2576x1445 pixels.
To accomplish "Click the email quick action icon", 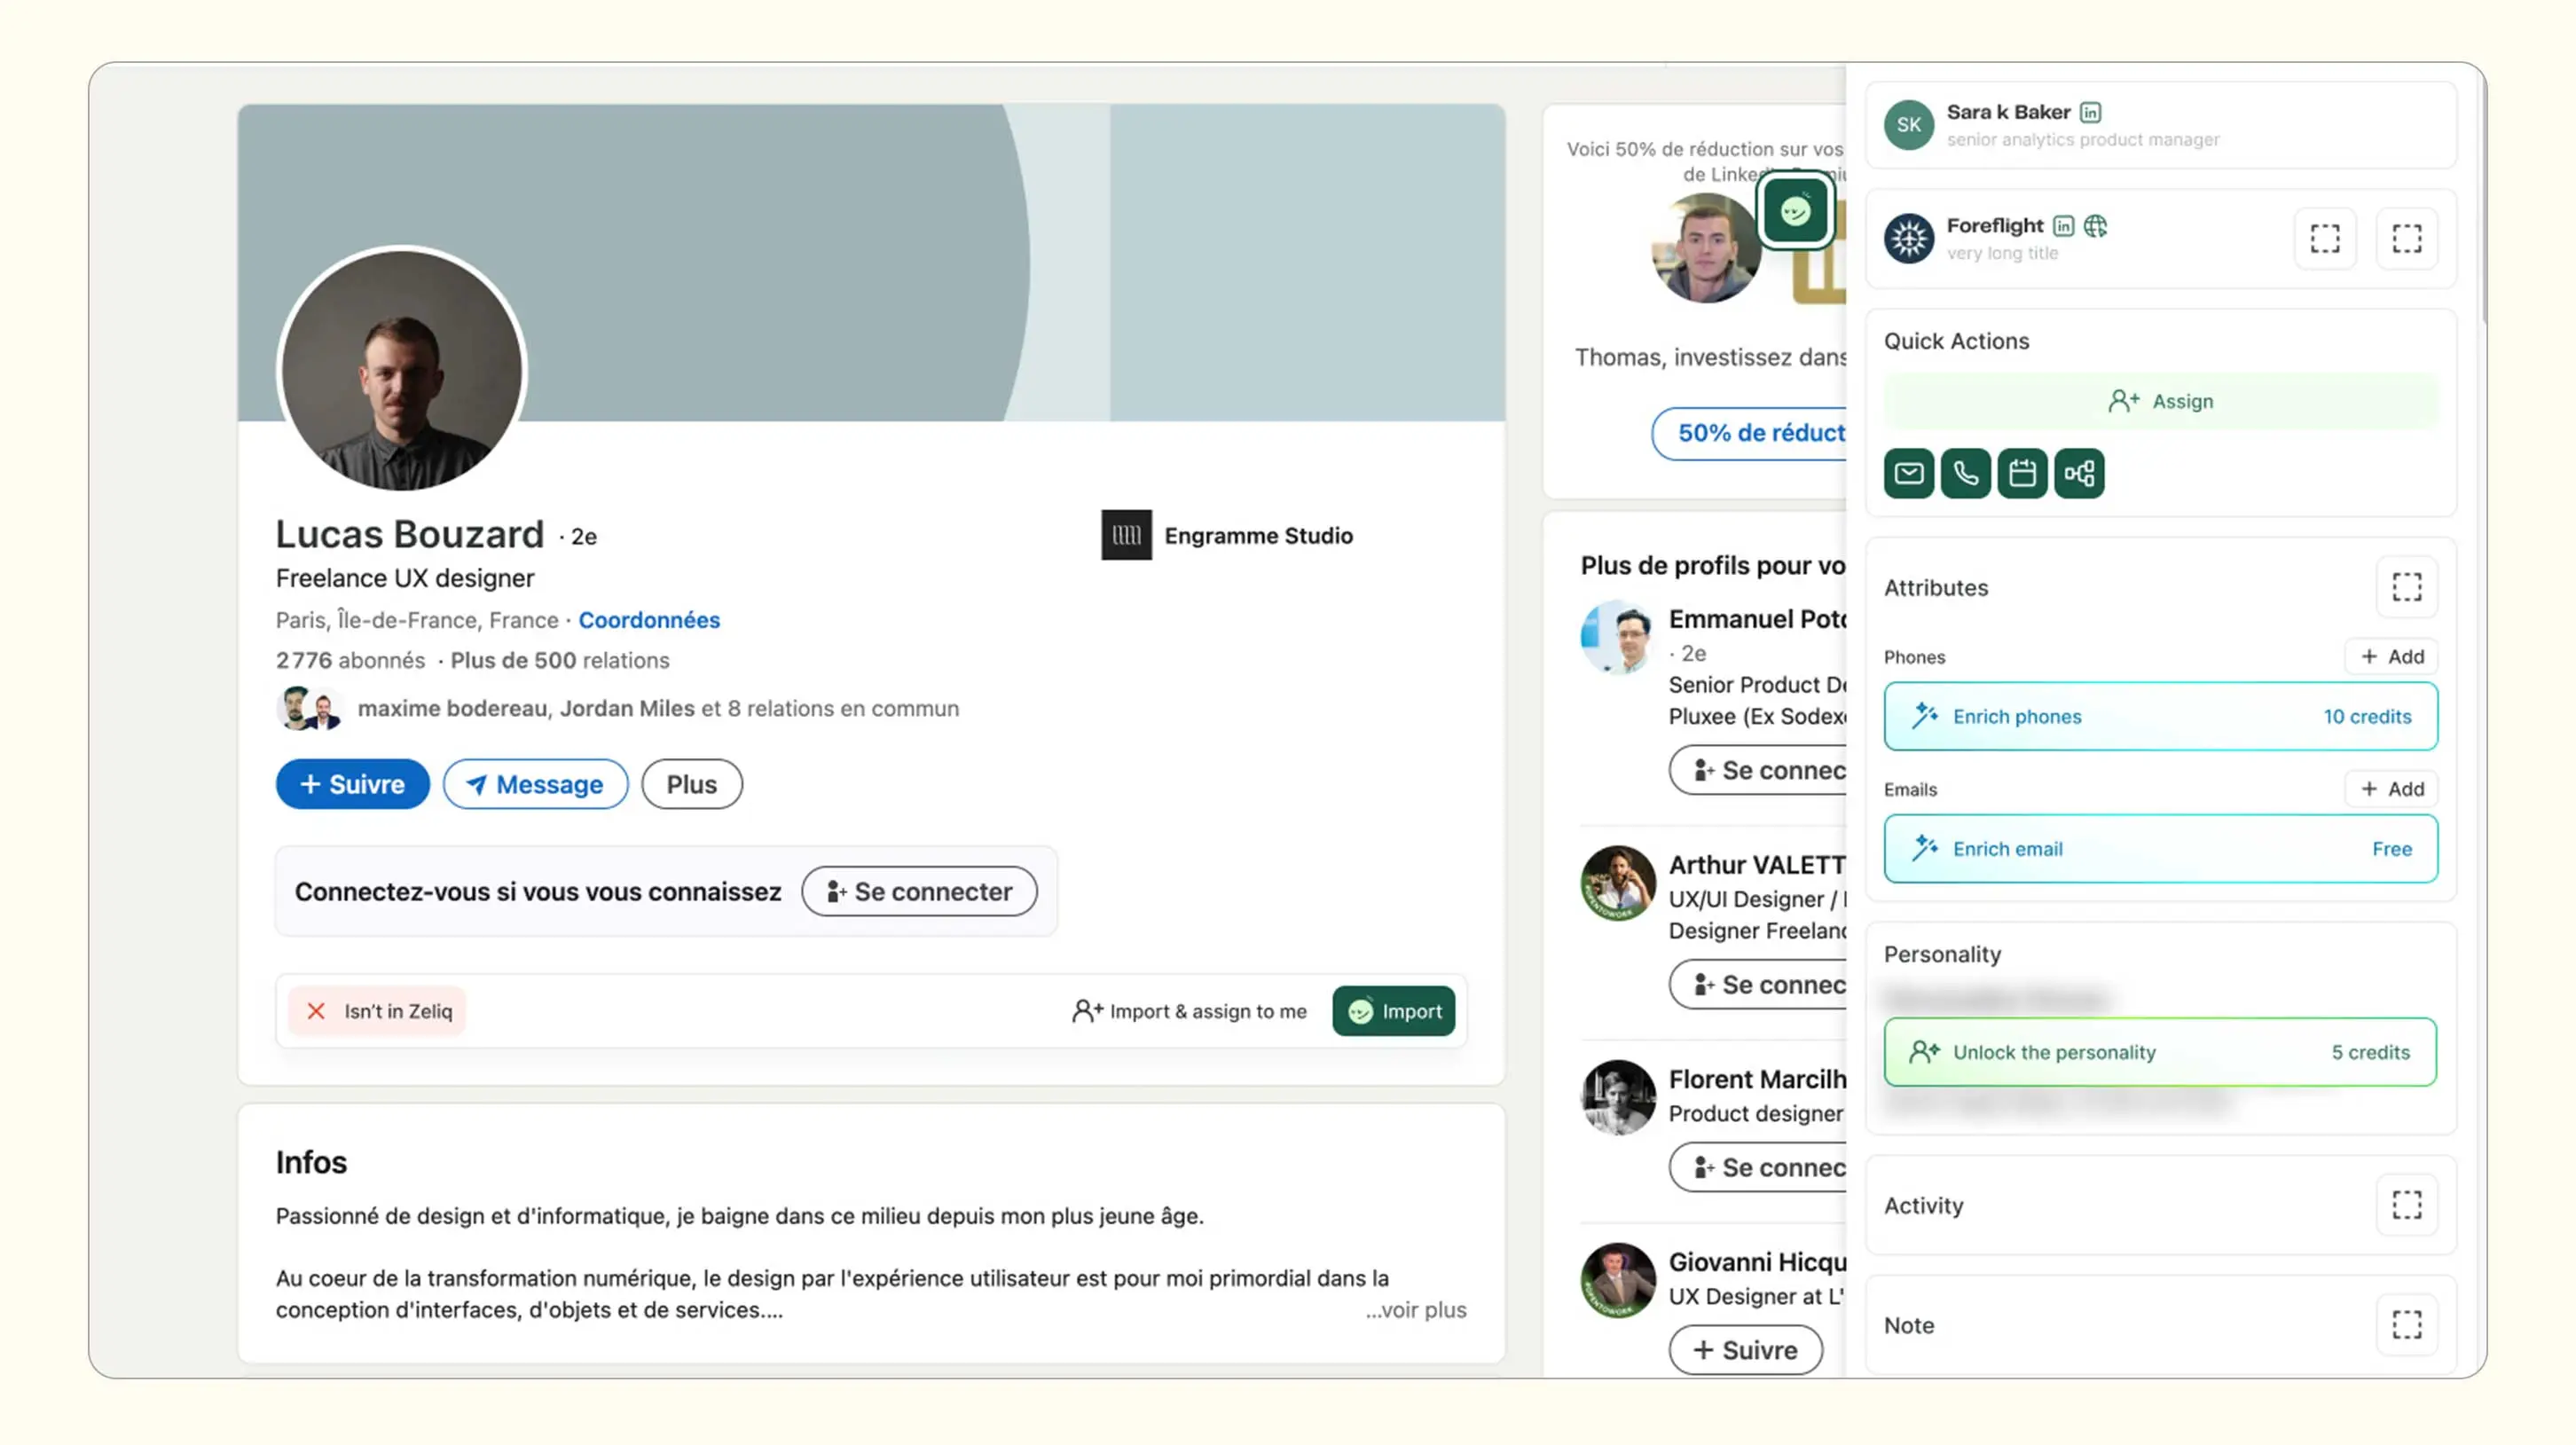I will pos(1908,473).
